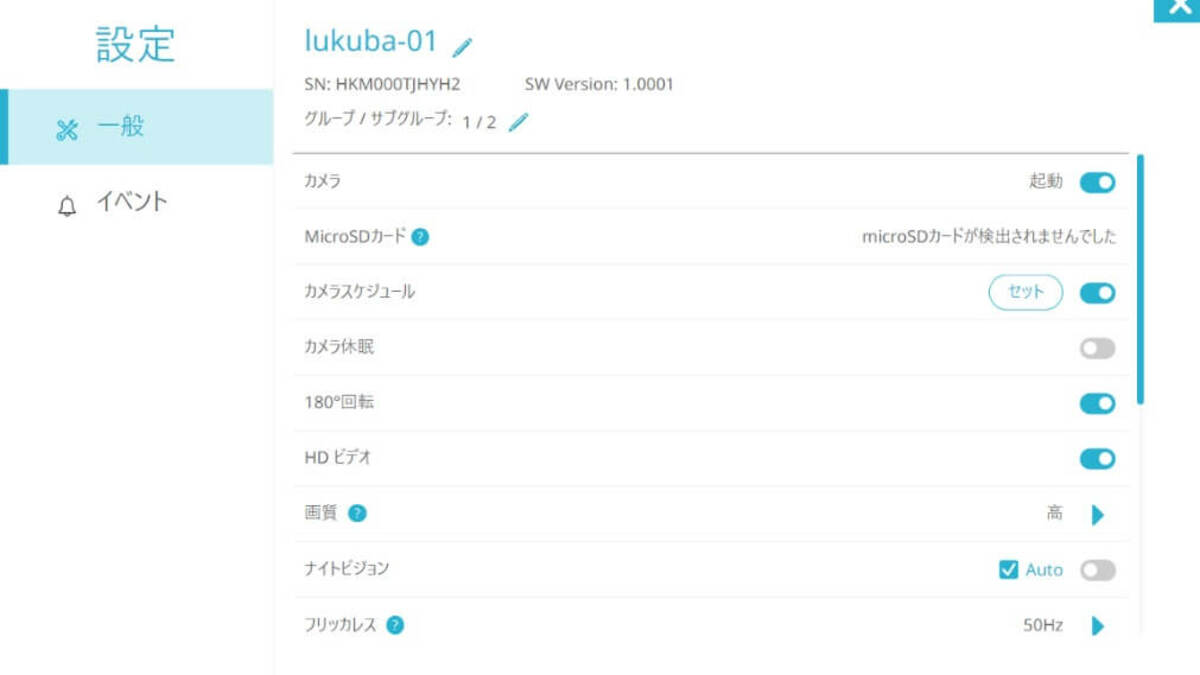The image size is (1200, 675).
Task: Open the フリッカレス 50Hz options arrow
Action: (1097, 626)
